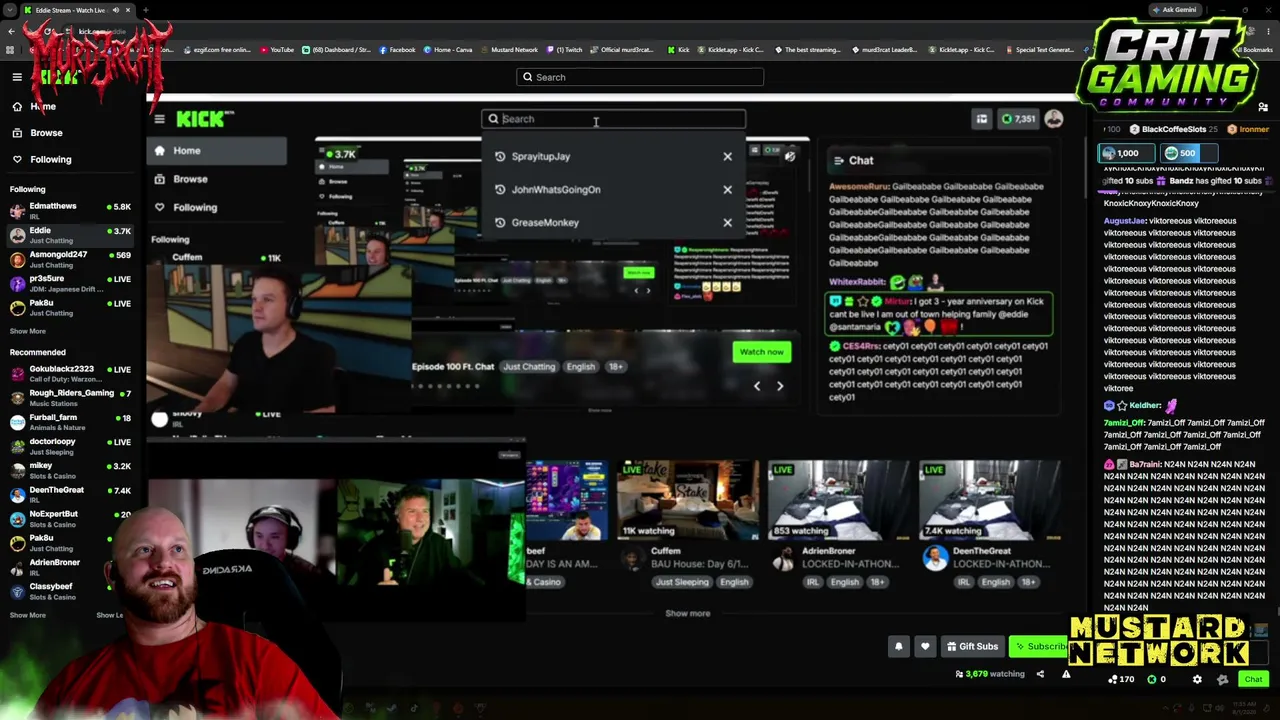Open the Mustard Network bookmark
The height and width of the screenshot is (720, 1280).
click(510, 50)
